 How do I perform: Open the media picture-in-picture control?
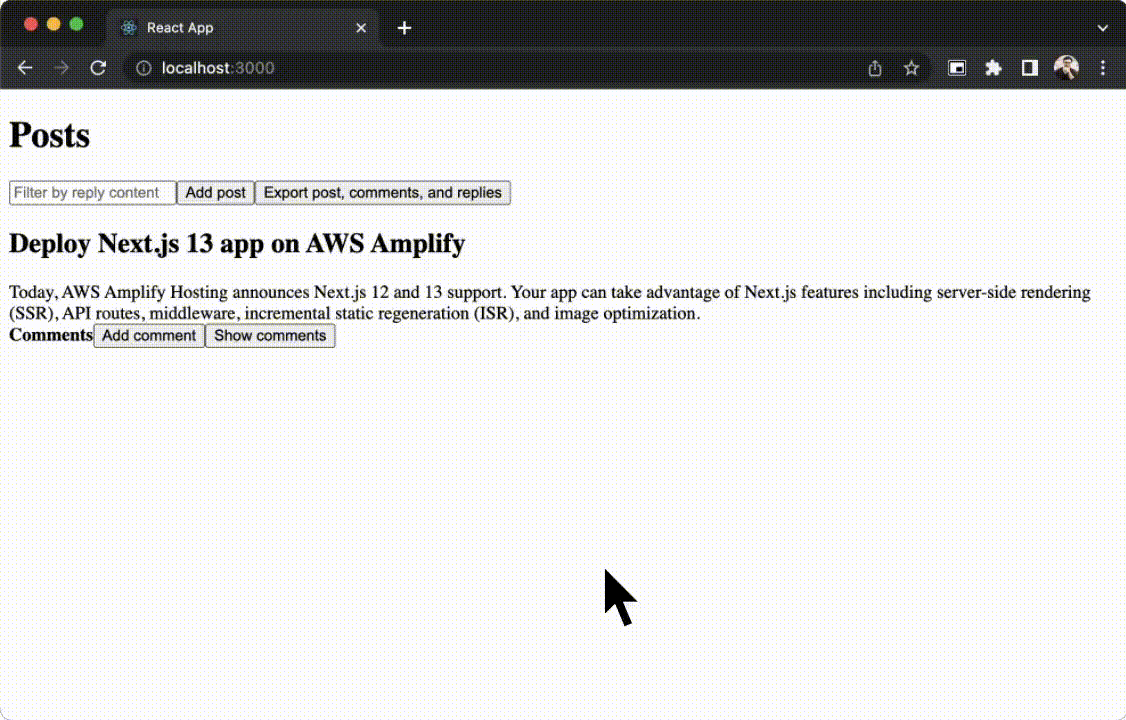coord(956,68)
